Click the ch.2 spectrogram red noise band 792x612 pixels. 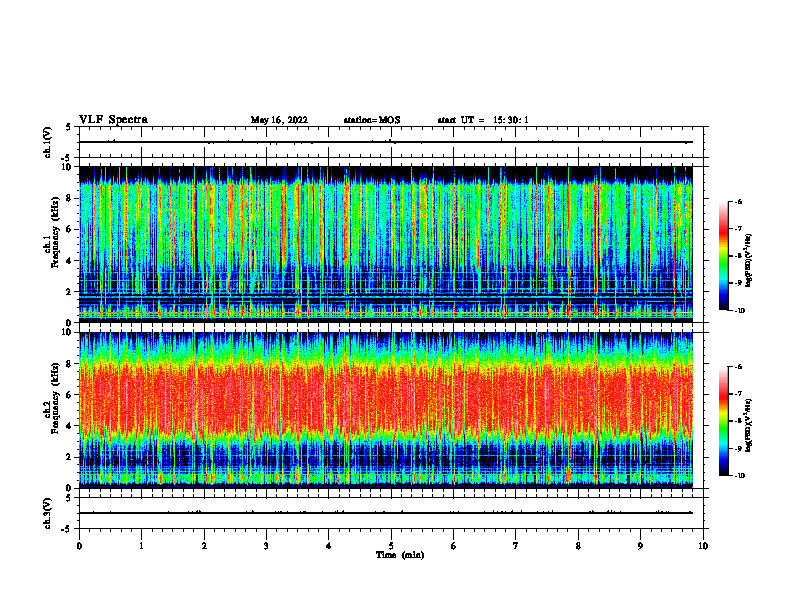386,398
